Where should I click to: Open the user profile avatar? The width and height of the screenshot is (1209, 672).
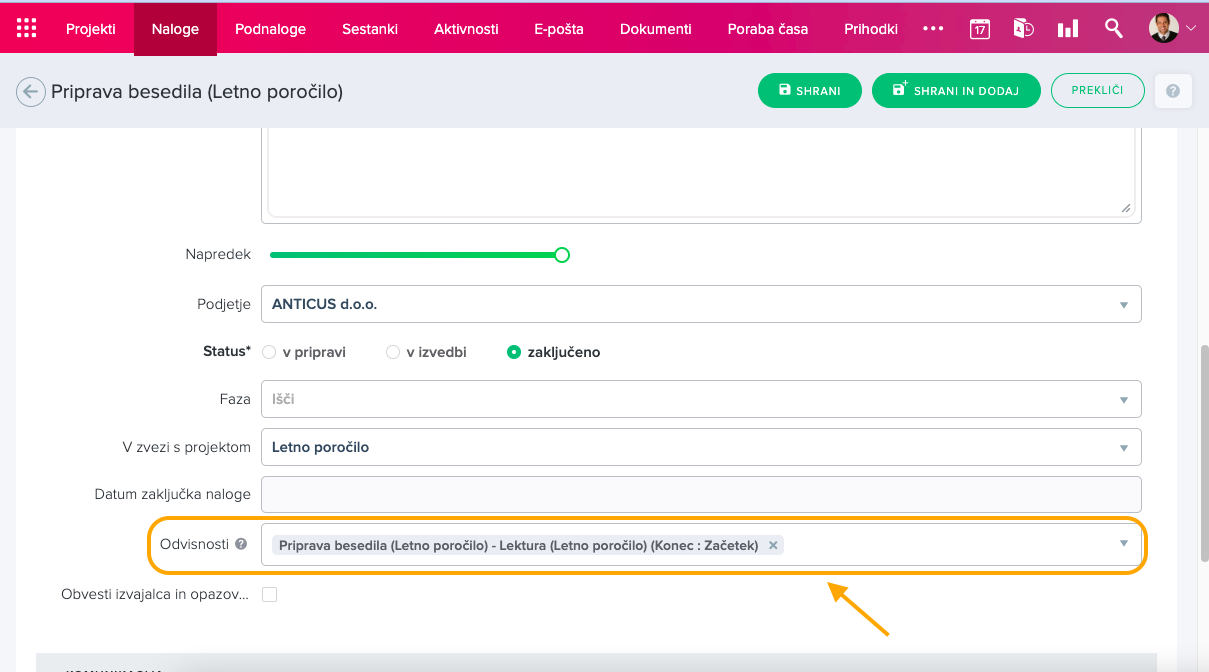[x=1163, y=28]
